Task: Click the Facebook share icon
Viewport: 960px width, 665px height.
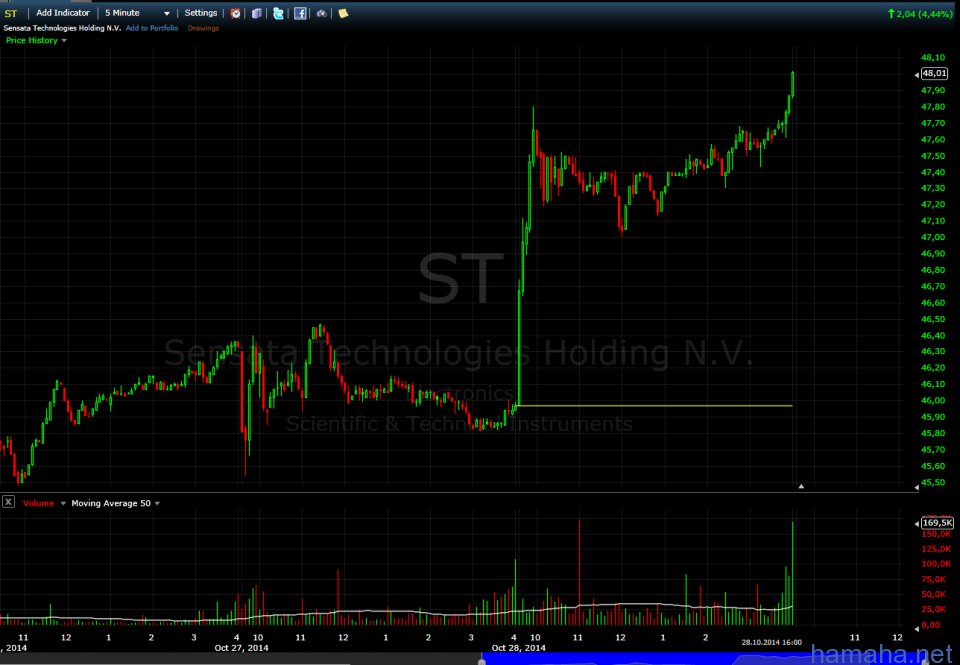Action: point(300,13)
